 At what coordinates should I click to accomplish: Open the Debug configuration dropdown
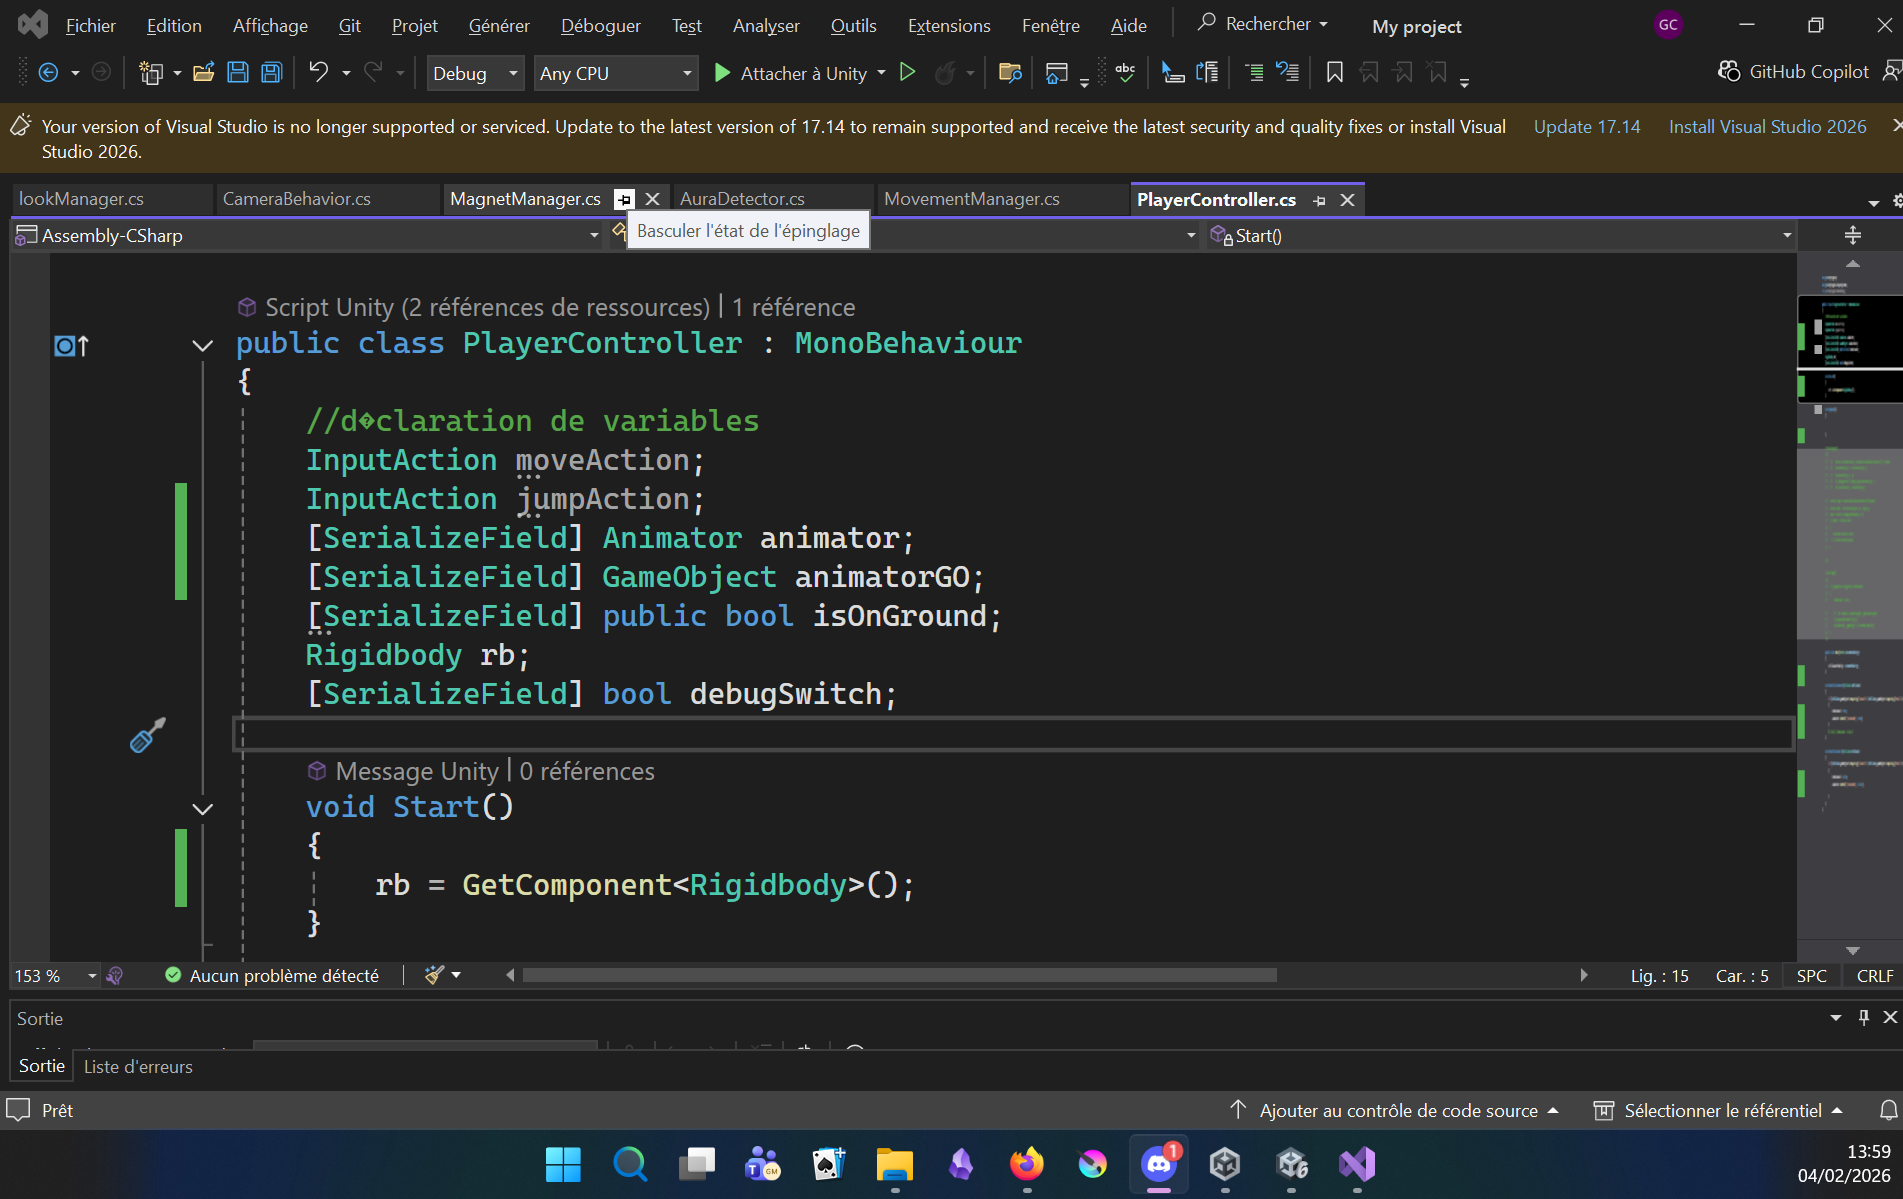pyautogui.click(x=475, y=74)
